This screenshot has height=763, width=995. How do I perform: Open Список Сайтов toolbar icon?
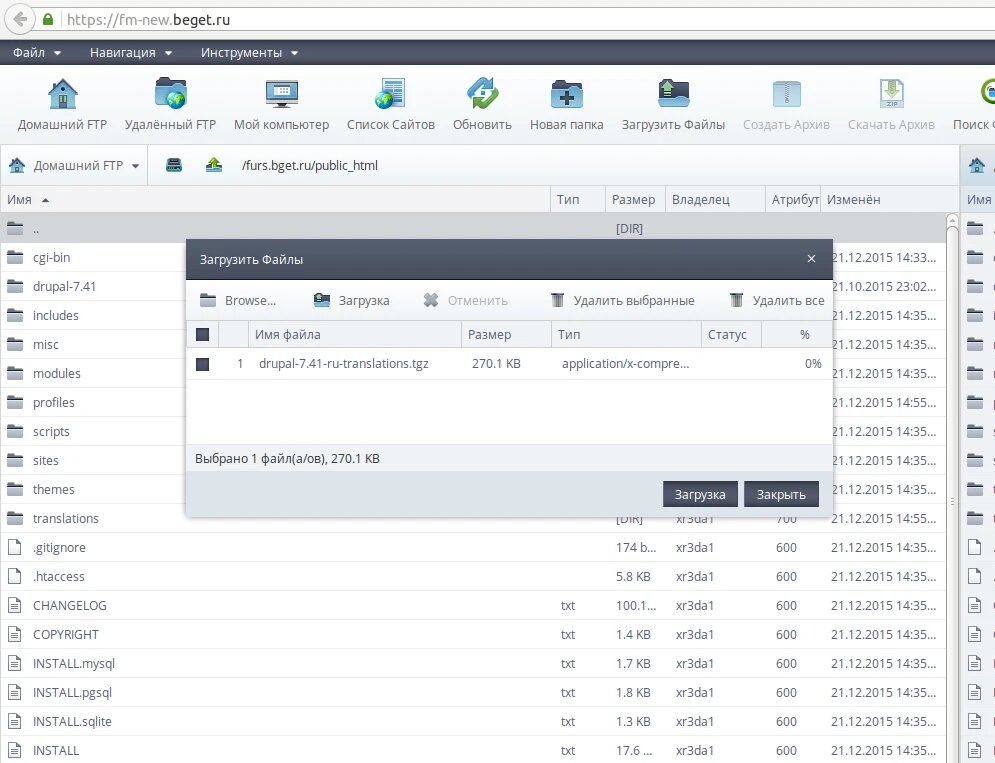(390, 94)
